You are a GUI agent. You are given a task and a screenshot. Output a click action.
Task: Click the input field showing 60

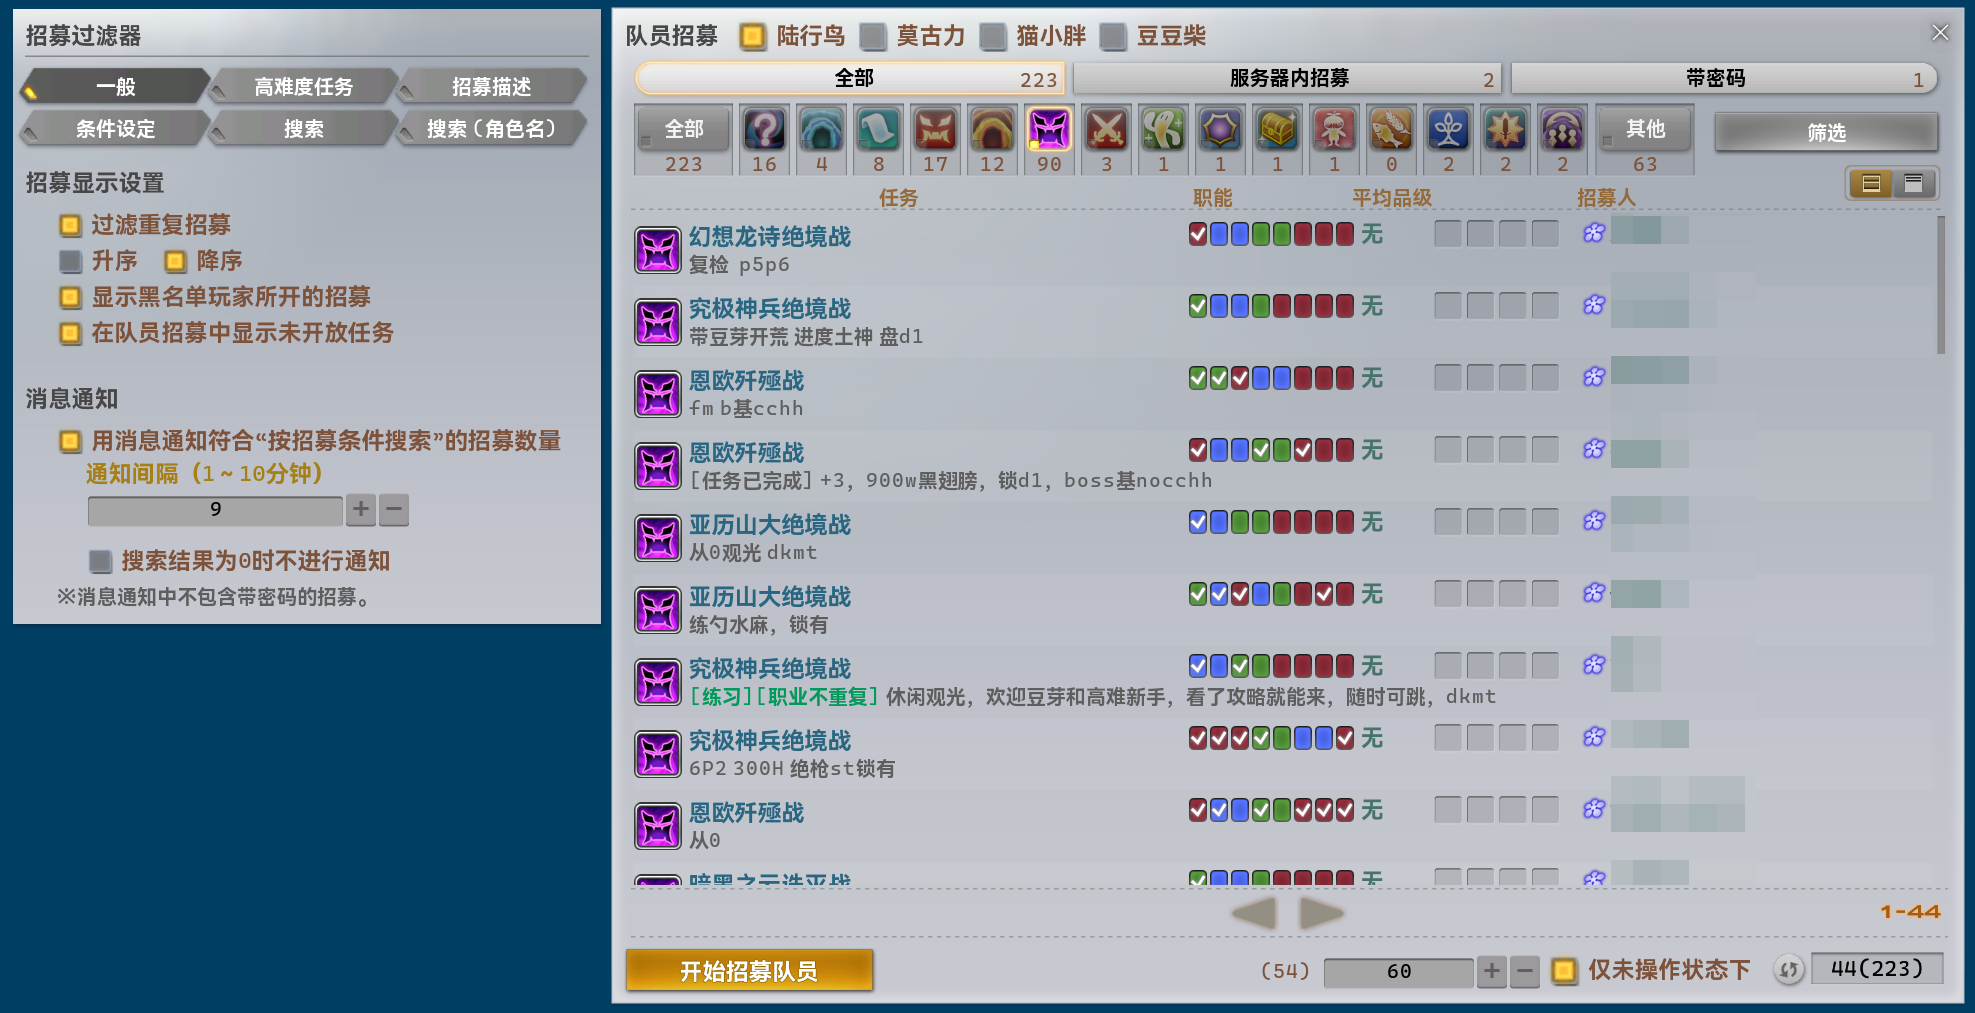(x=1398, y=971)
